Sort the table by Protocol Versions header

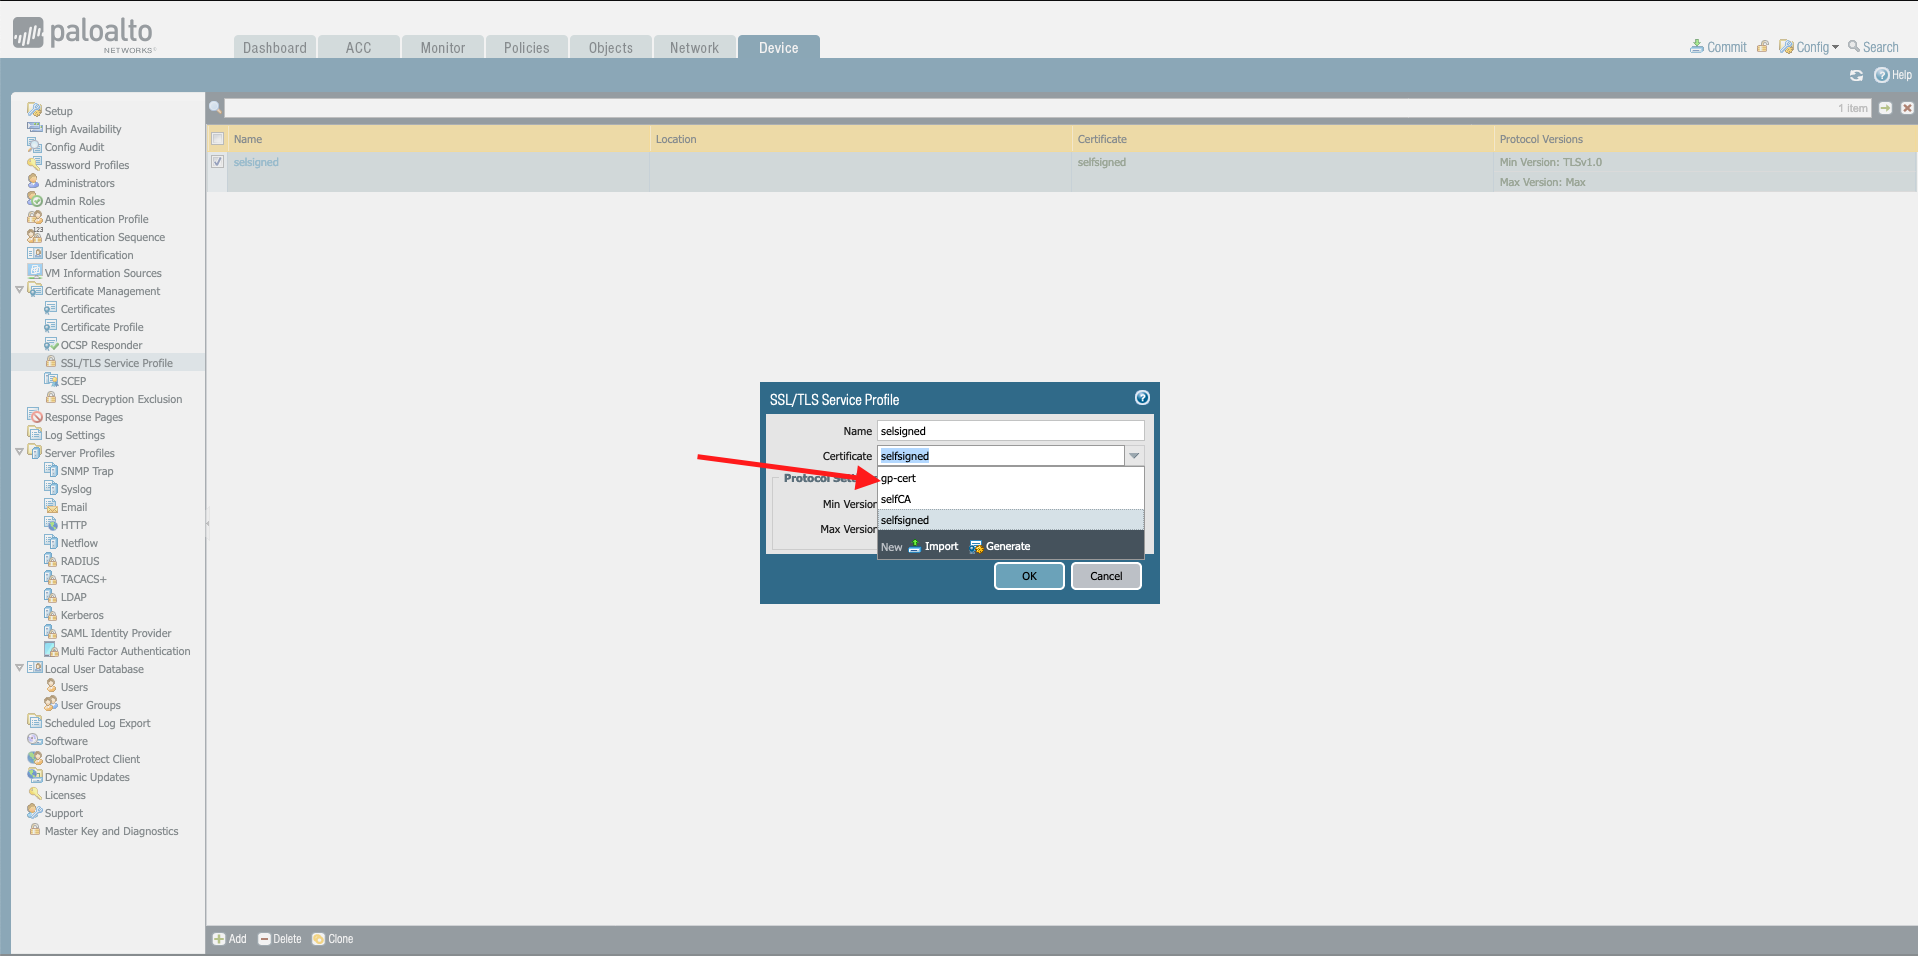(1705, 139)
